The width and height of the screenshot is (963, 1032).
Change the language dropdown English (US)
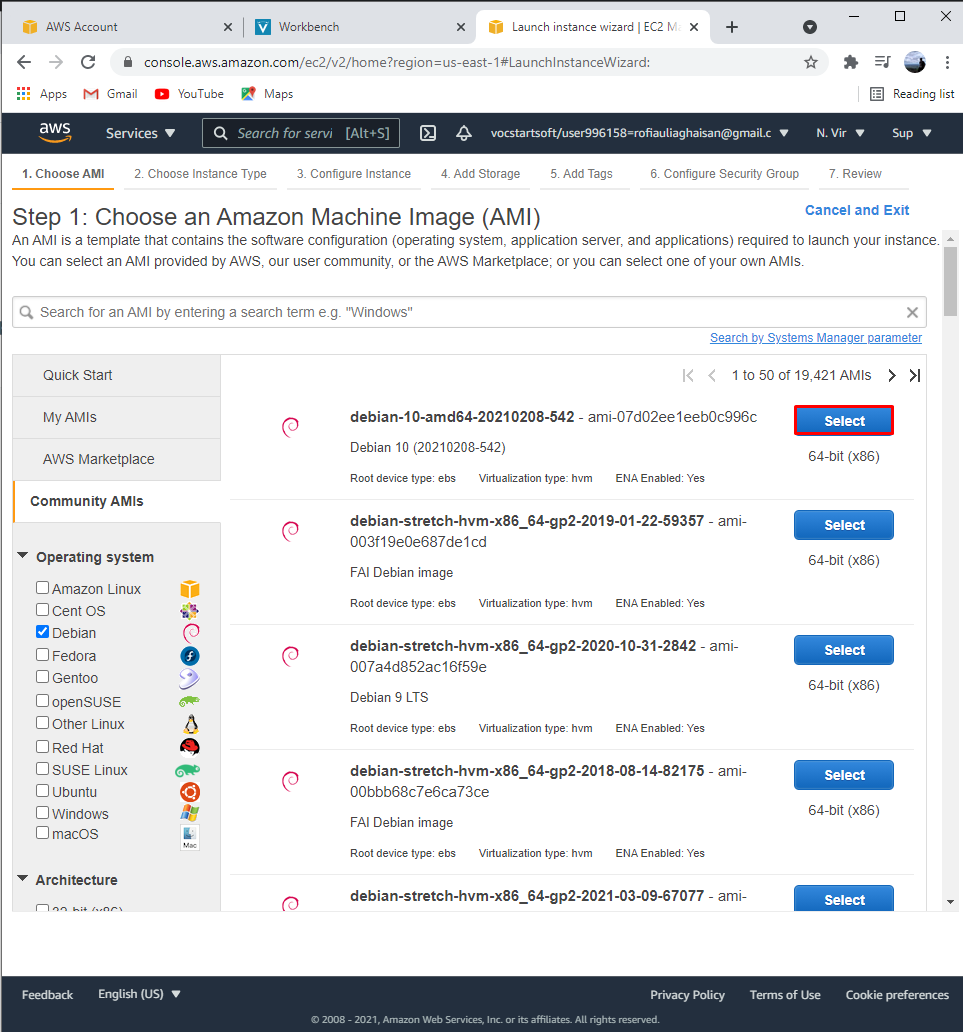(139, 994)
